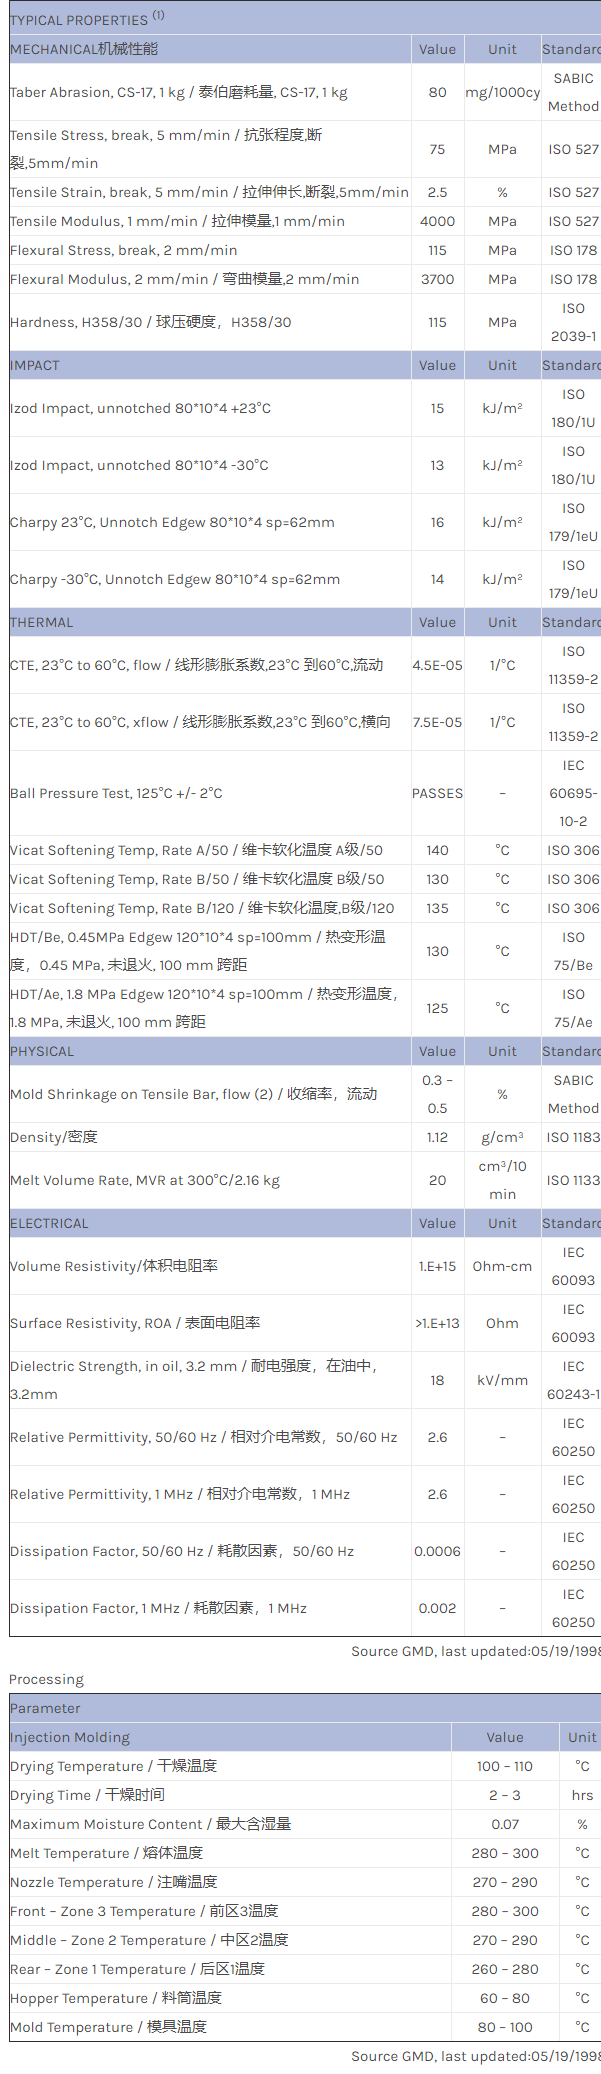Viewport: 601px width, 2074px height.
Task: Click the Vicat Softening Temp Rate B/120 label
Action: pyautogui.click(x=202, y=909)
